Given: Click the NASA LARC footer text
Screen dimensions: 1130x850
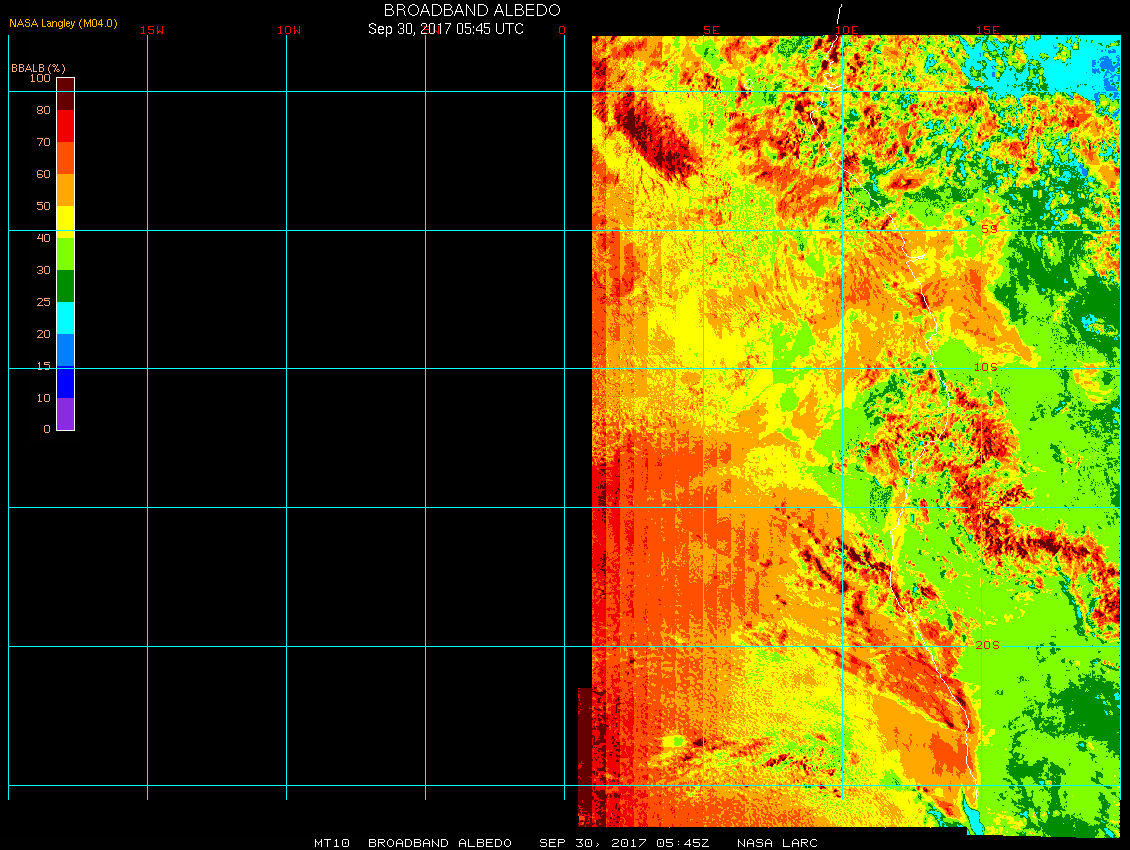Looking at the screenshot, I should (777, 843).
